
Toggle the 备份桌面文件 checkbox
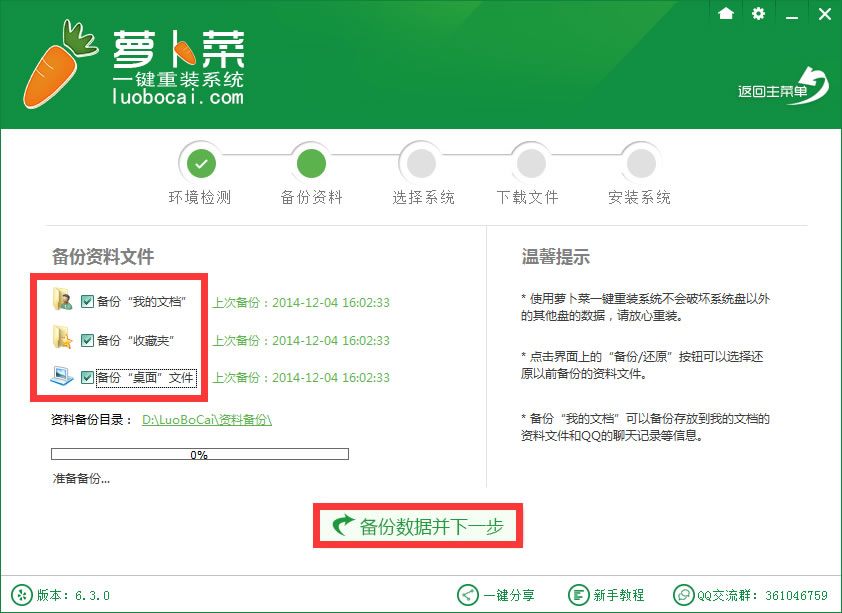(87, 377)
